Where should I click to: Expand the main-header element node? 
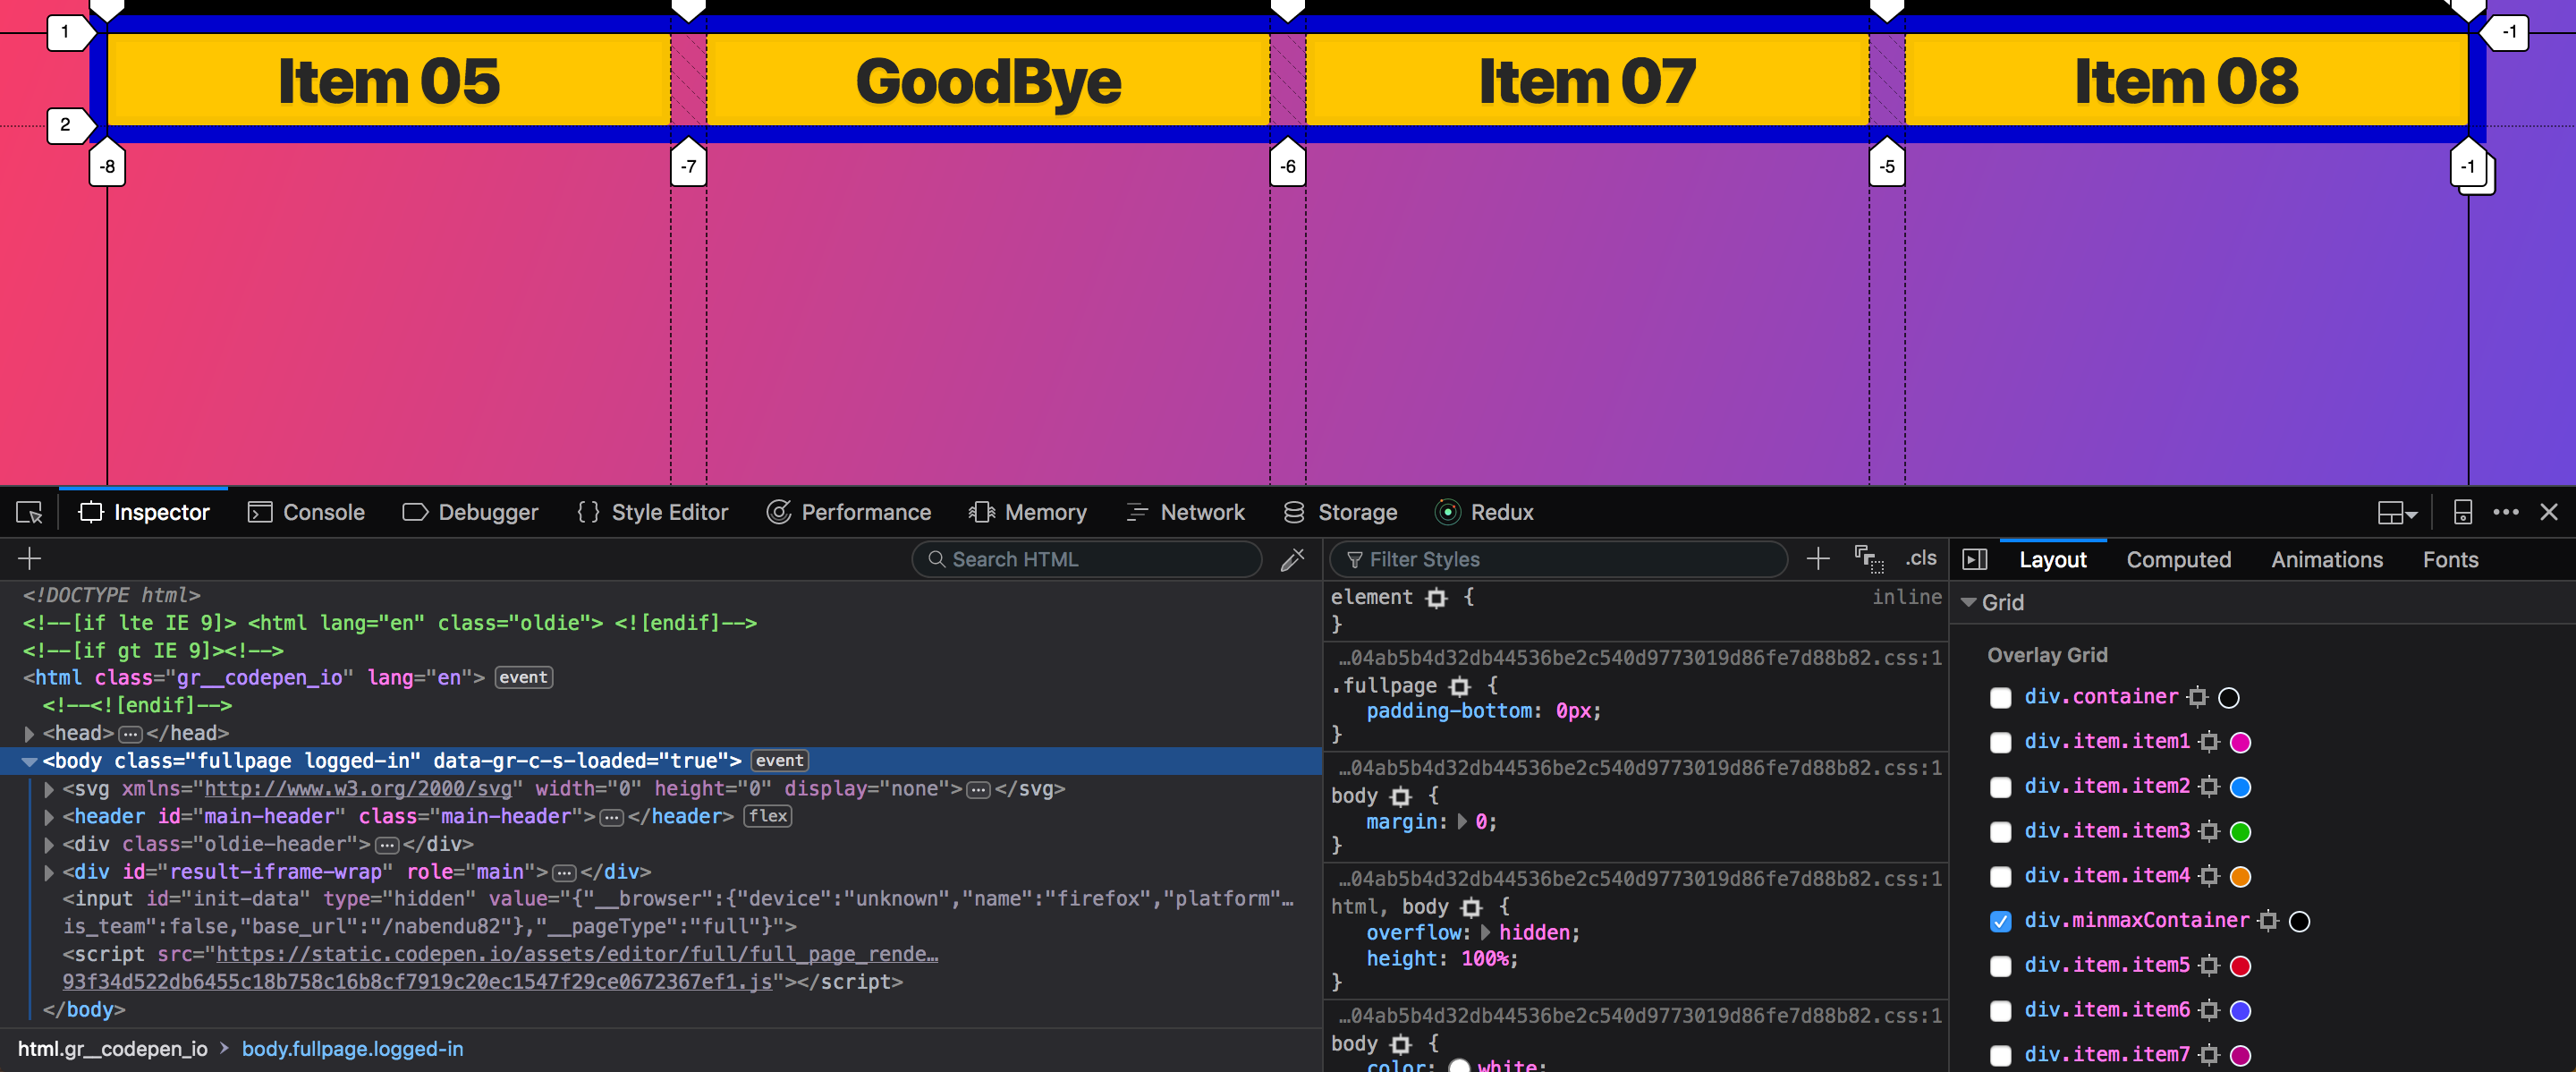49,817
